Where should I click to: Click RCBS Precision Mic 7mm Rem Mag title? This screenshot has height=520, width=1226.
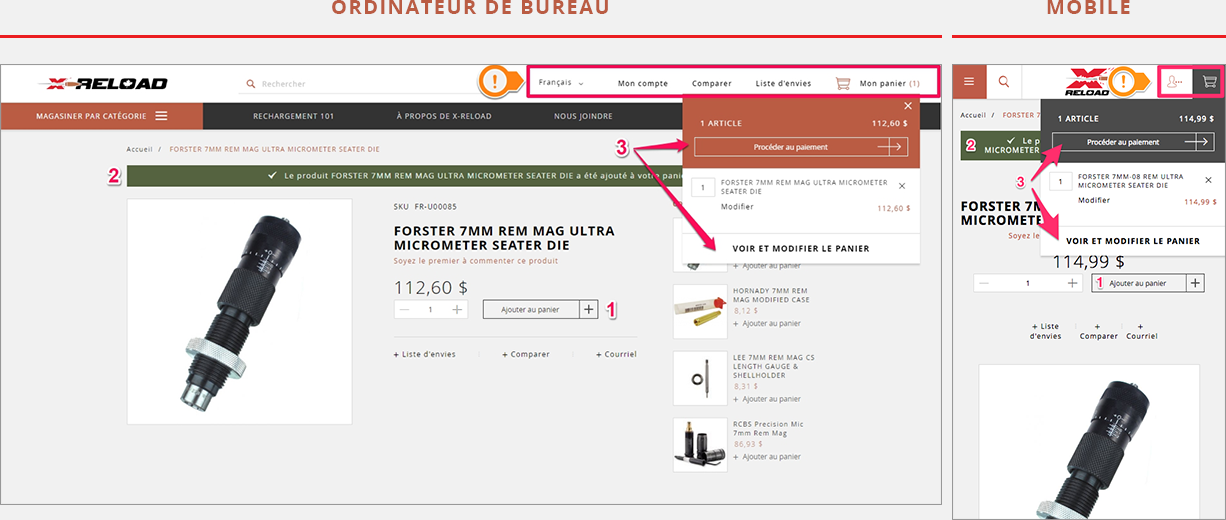[768, 429]
